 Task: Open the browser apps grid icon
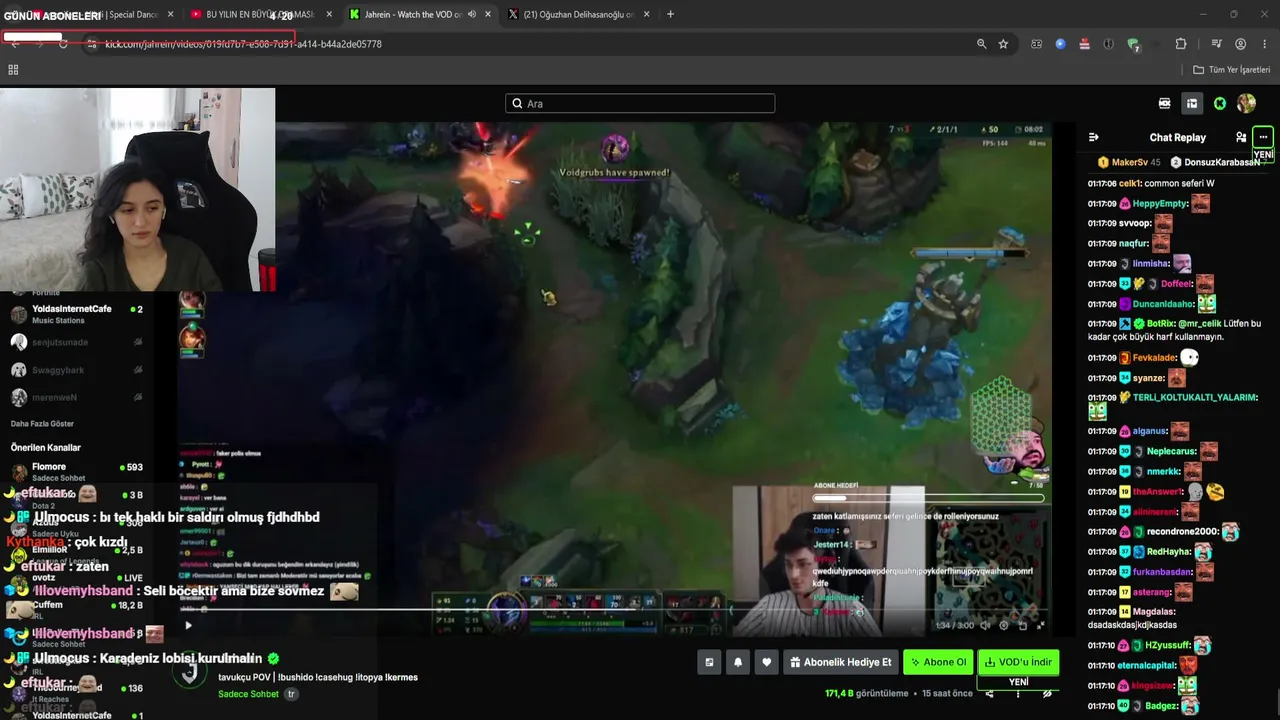tap(13, 70)
